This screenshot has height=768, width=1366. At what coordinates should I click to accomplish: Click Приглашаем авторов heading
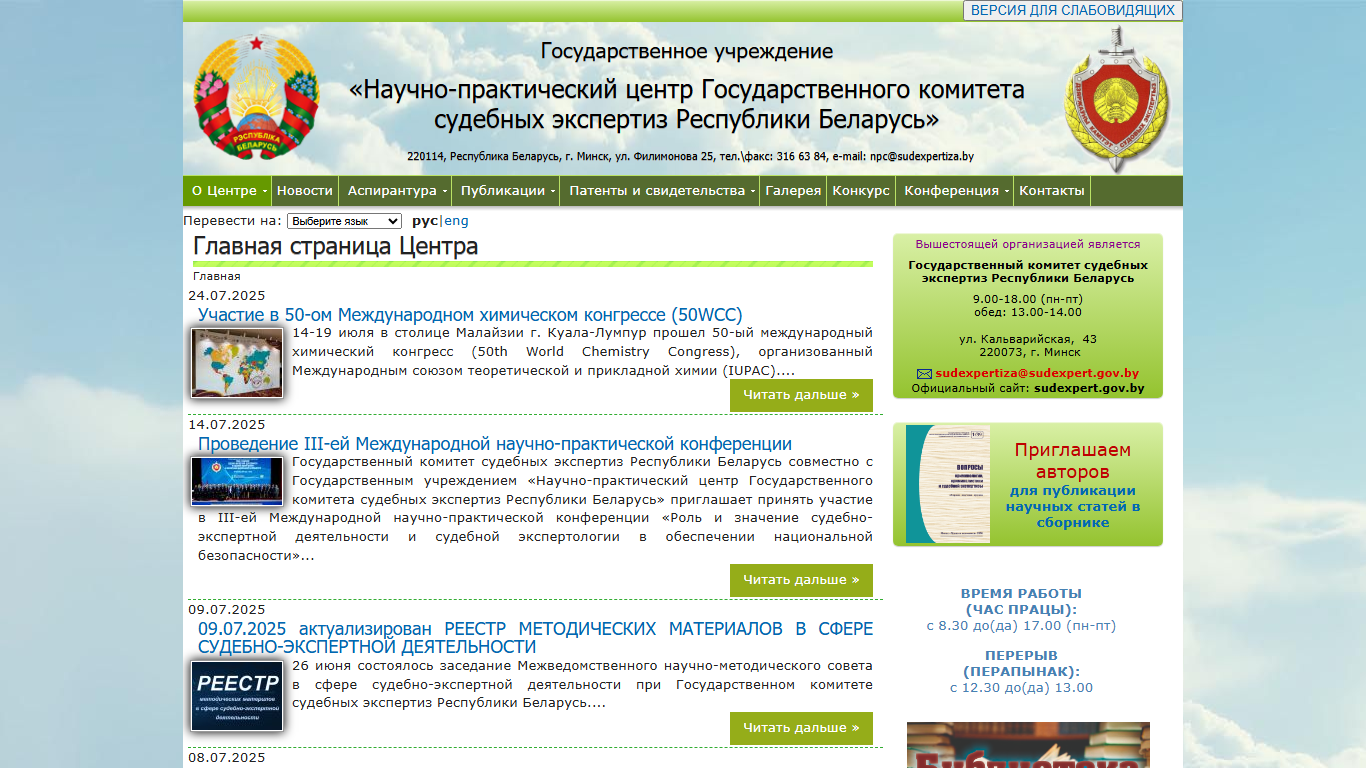(1073, 461)
